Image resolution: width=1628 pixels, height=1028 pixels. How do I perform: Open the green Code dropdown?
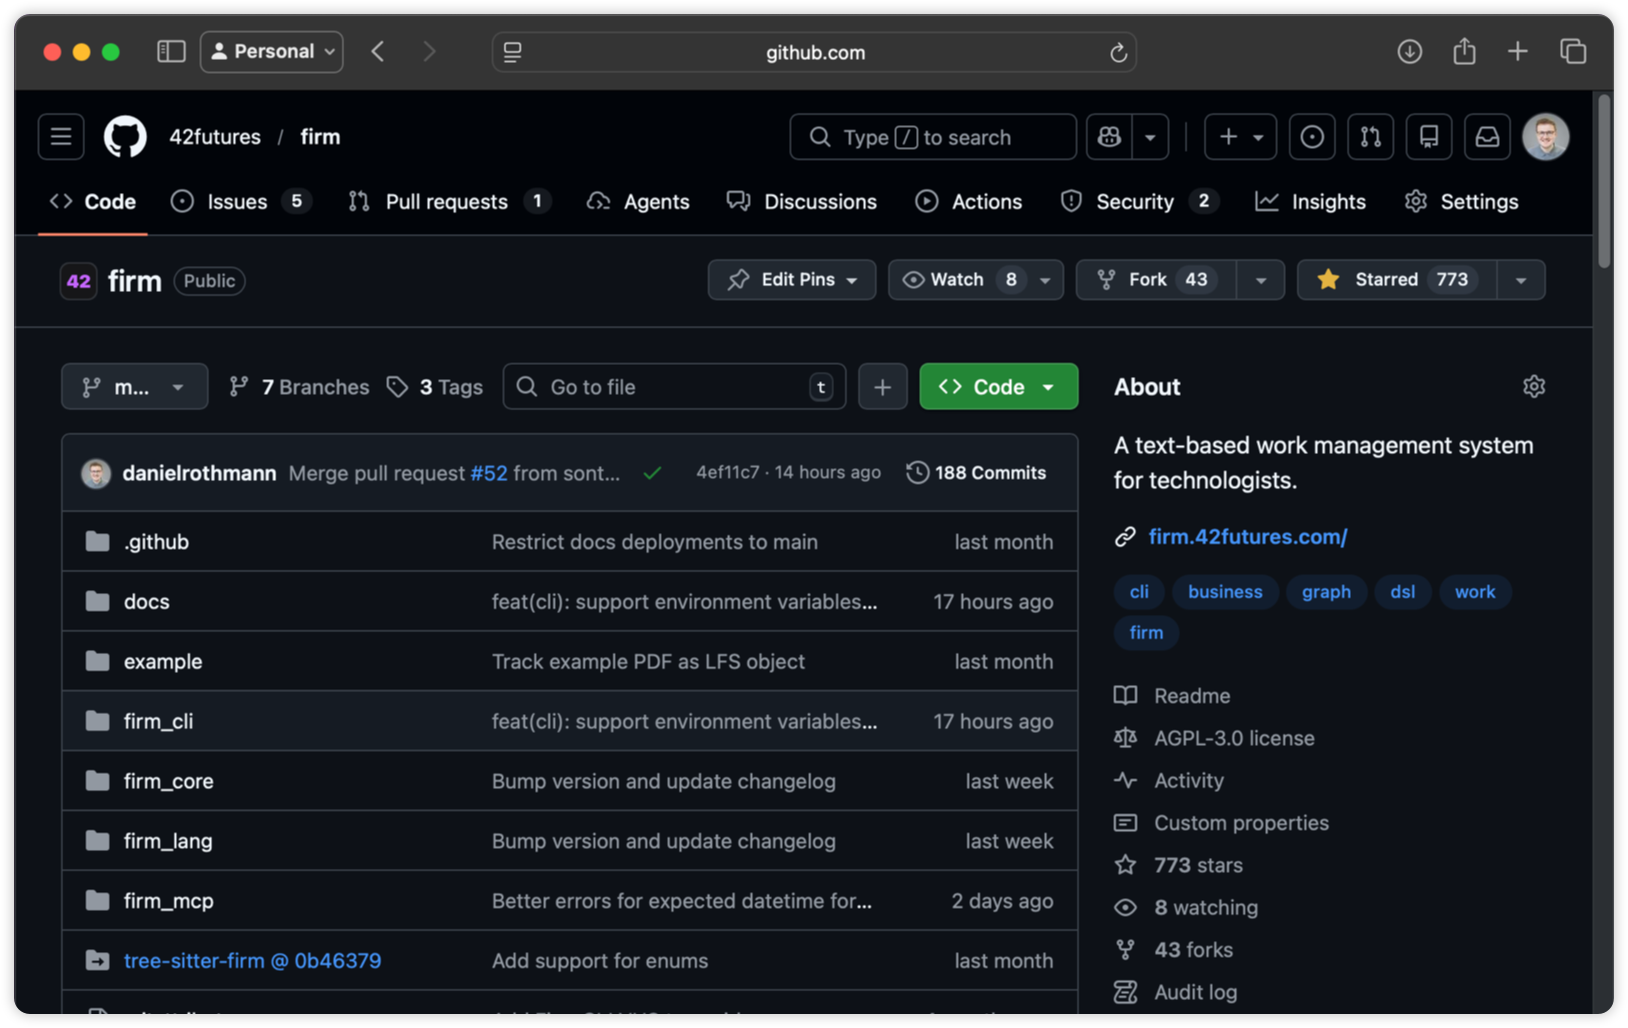pos(999,387)
